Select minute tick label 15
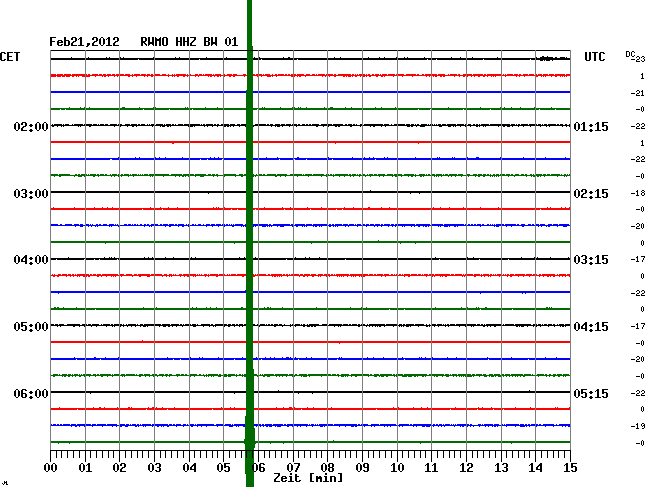The height and width of the screenshot is (494, 650). coord(570,468)
